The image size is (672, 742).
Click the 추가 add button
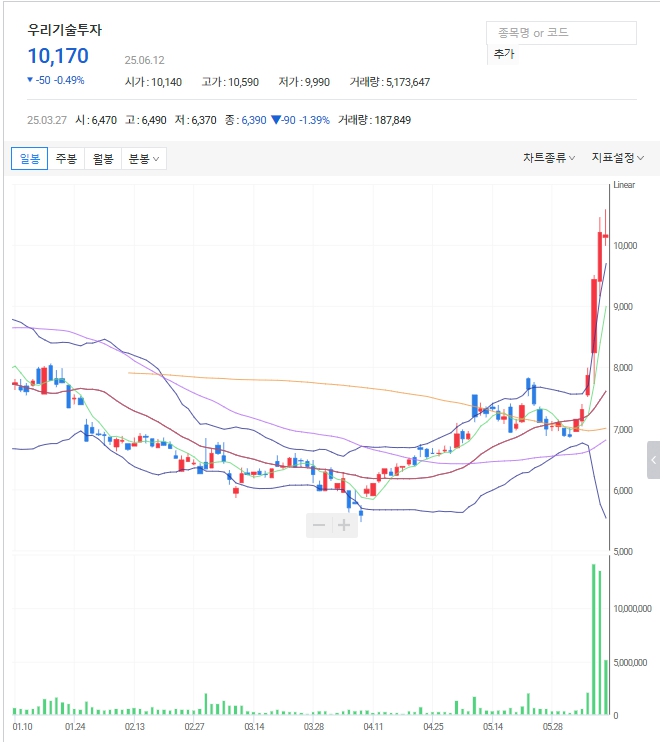coord(504,54)
